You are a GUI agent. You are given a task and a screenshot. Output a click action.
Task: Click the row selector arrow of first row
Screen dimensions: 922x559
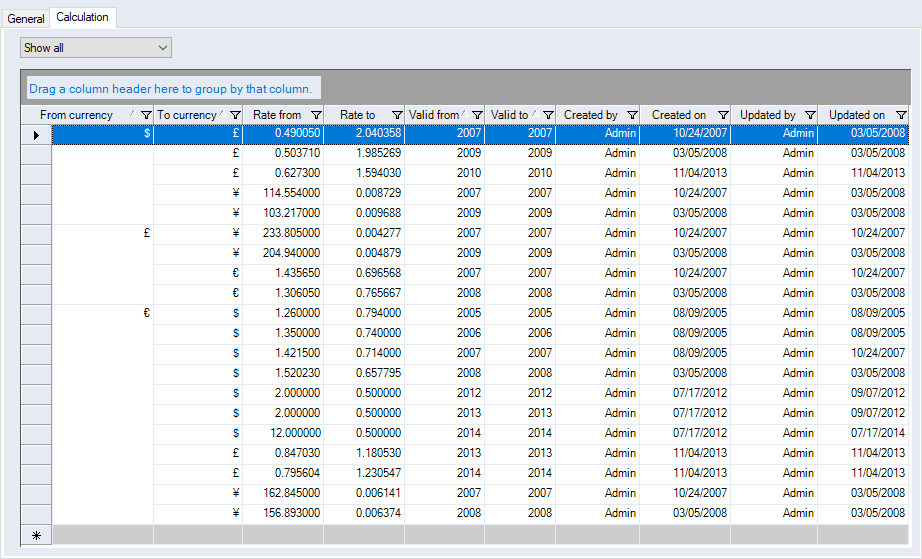[36, 134]
